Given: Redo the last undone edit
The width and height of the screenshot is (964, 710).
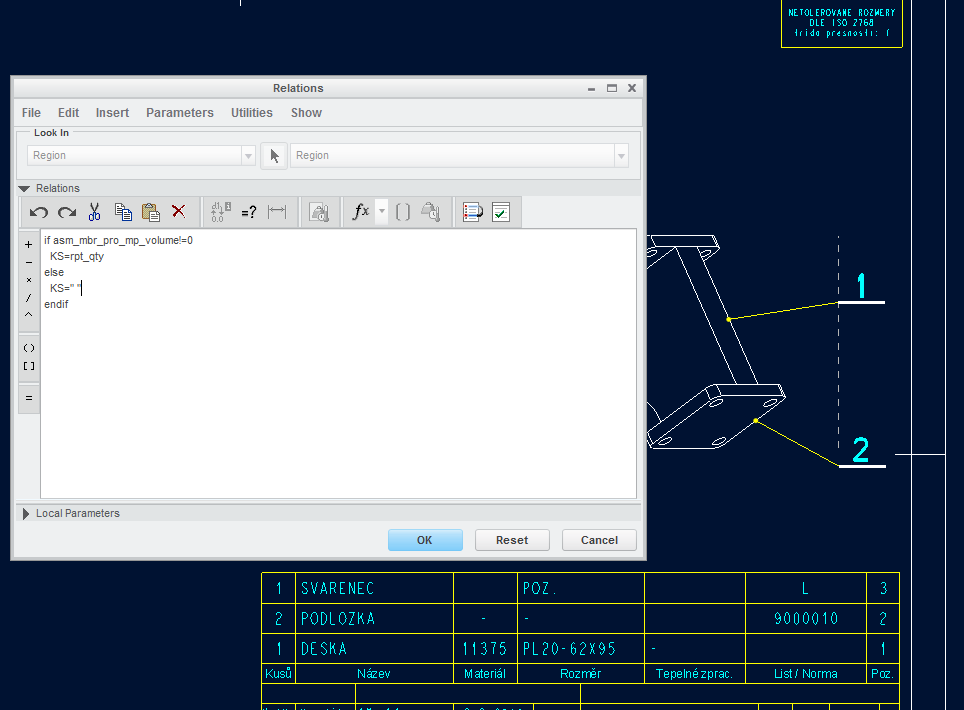Looking at the screenshot, I should 66,213.
